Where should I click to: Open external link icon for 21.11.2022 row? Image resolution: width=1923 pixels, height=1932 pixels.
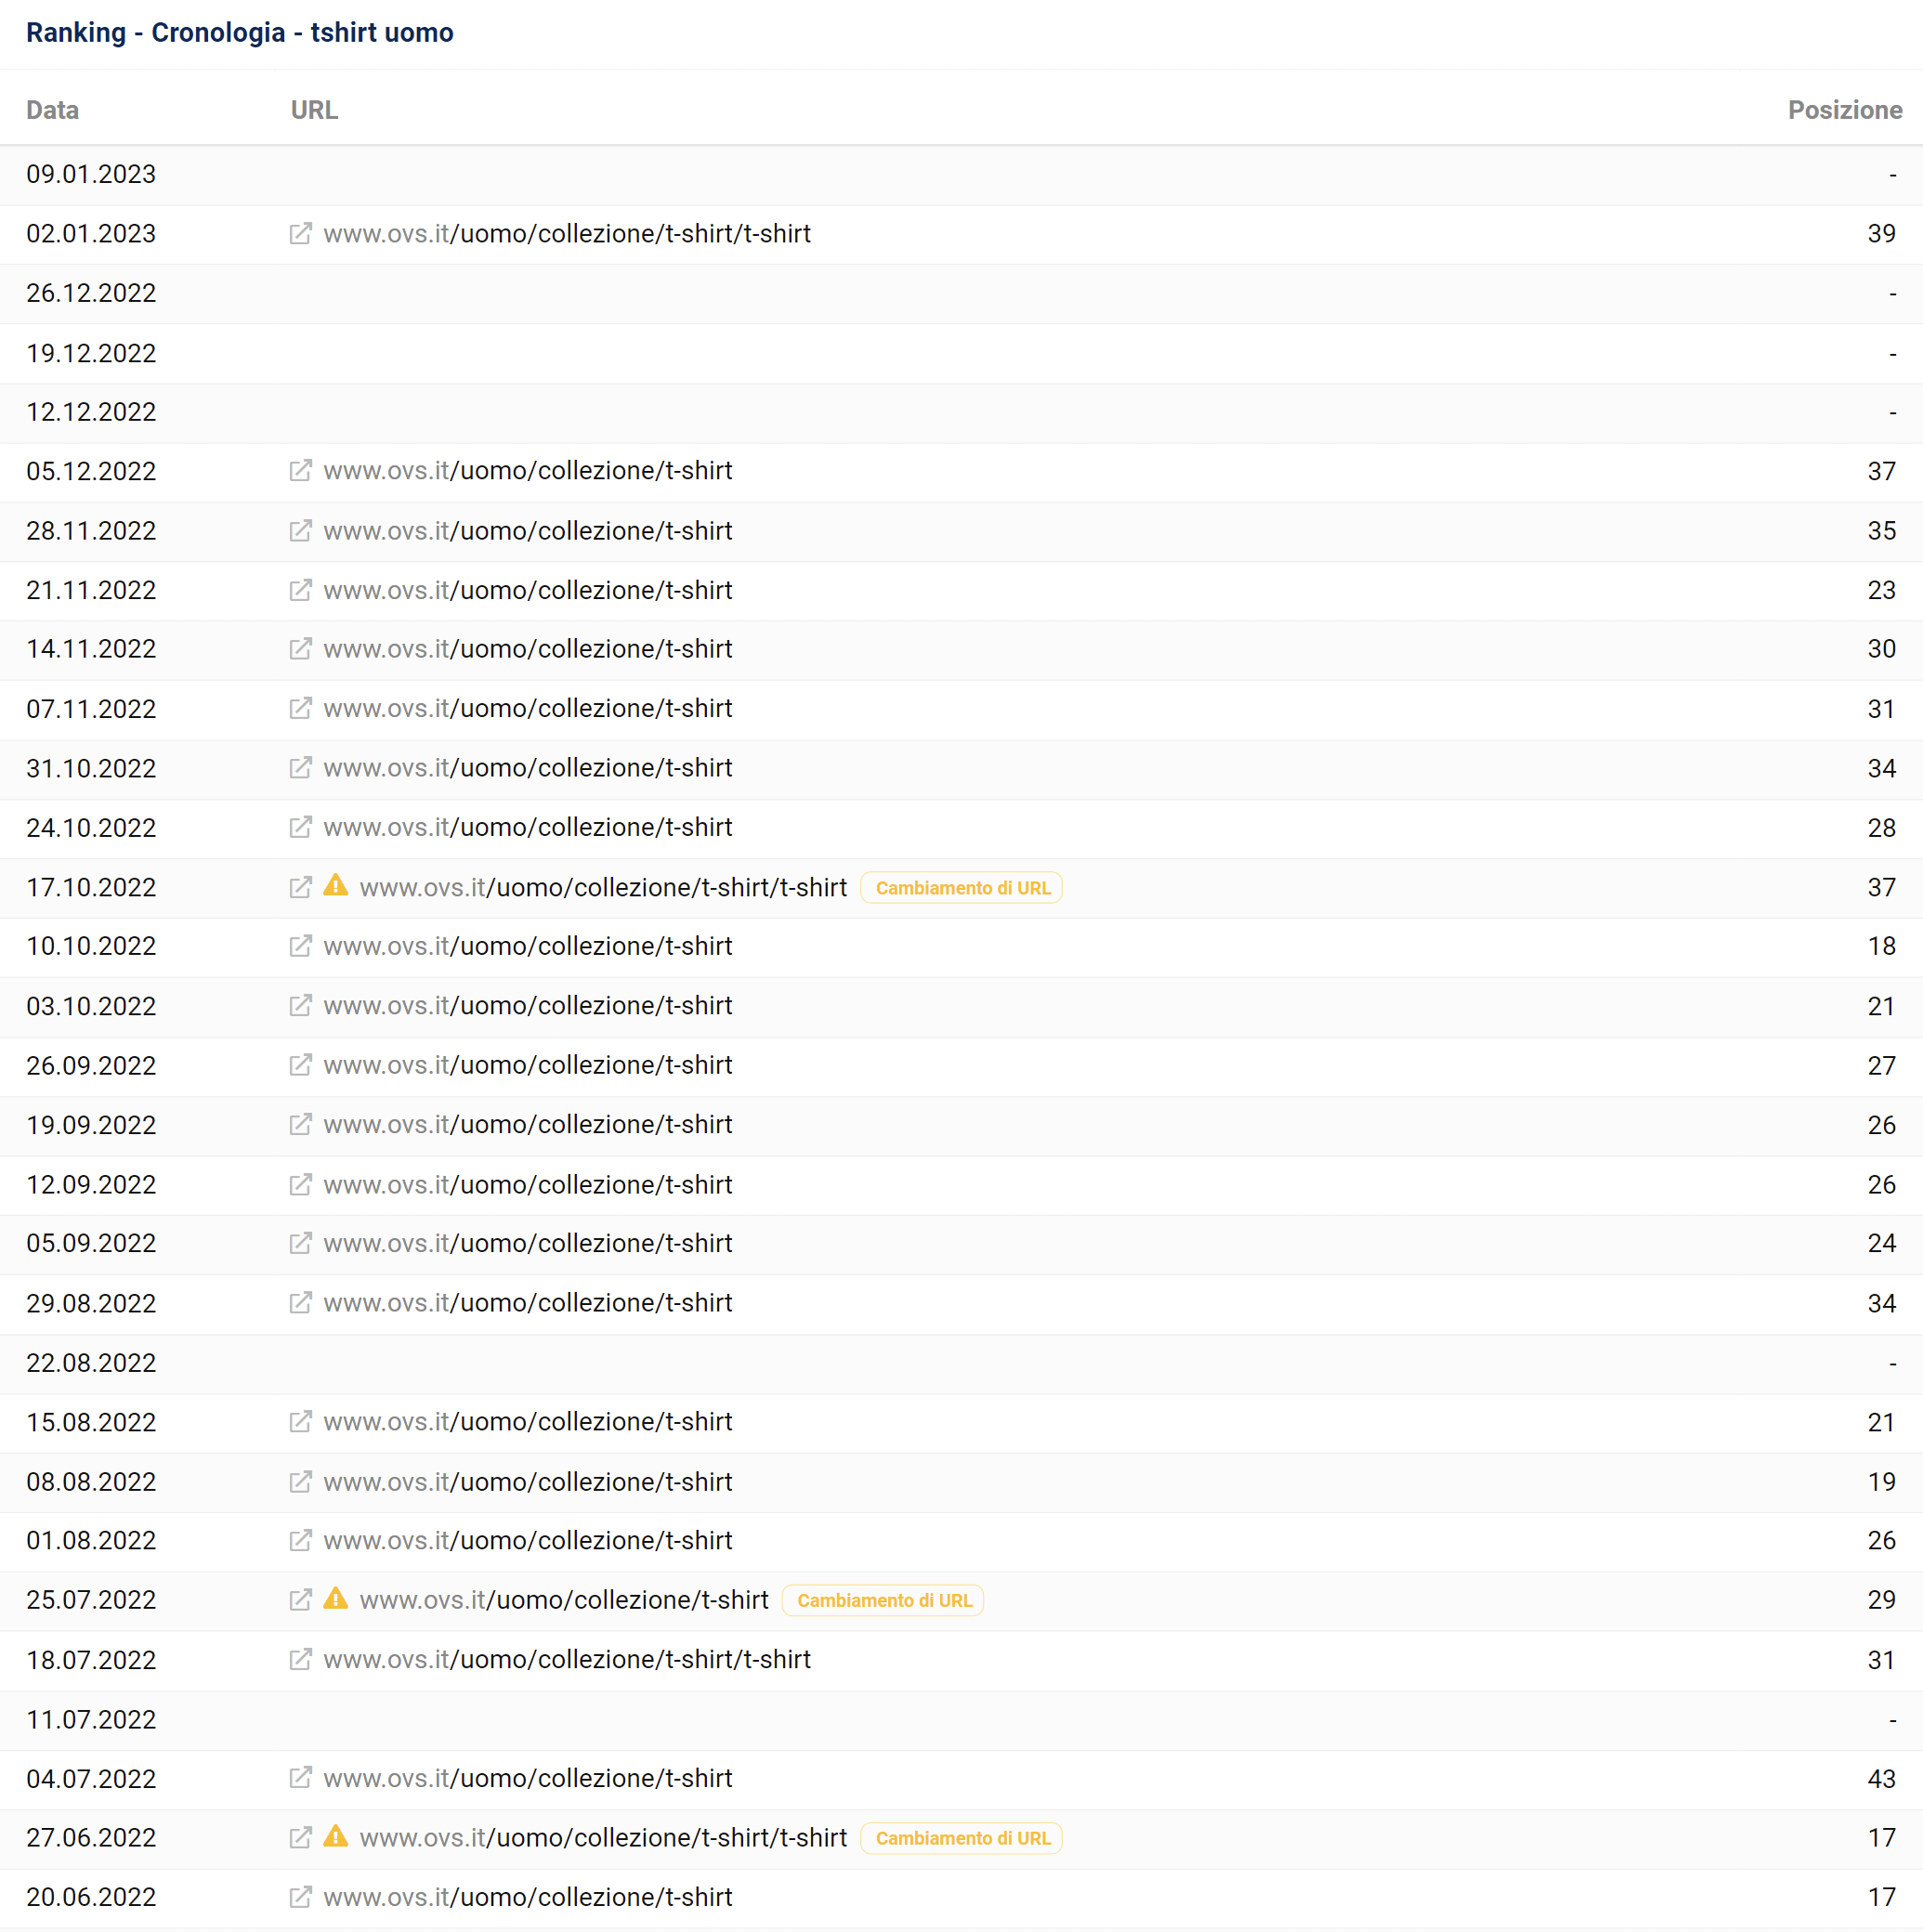(300, 590)
